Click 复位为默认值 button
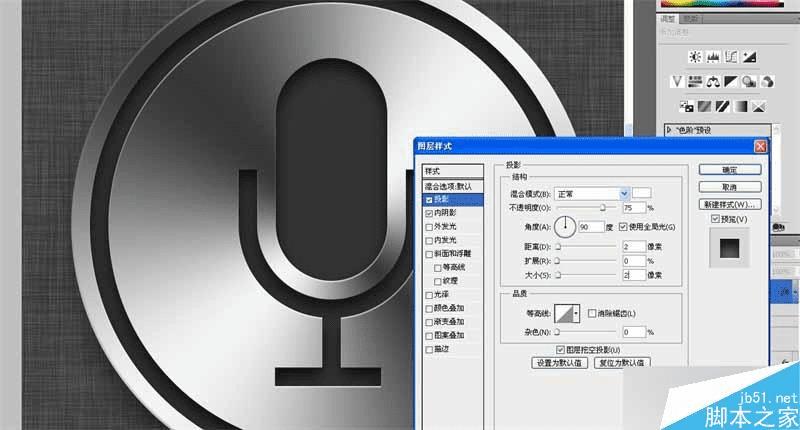800x430 pixels. [x=622, y=363]
